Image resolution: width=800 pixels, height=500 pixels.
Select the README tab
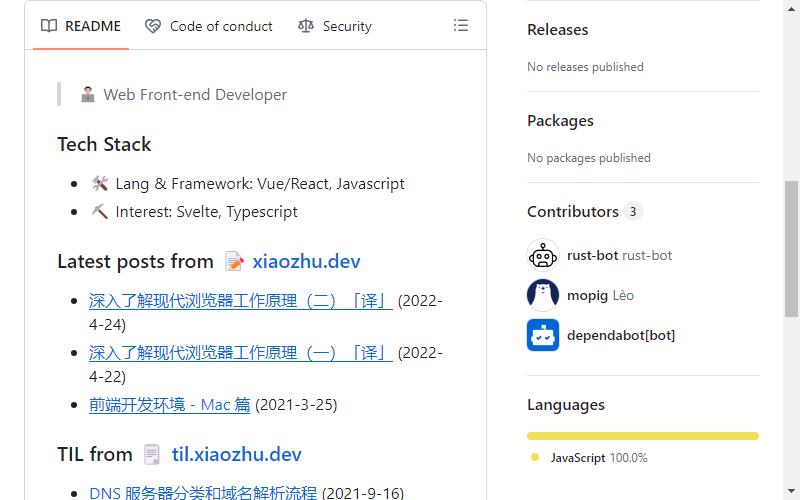[x=81, y=26]
